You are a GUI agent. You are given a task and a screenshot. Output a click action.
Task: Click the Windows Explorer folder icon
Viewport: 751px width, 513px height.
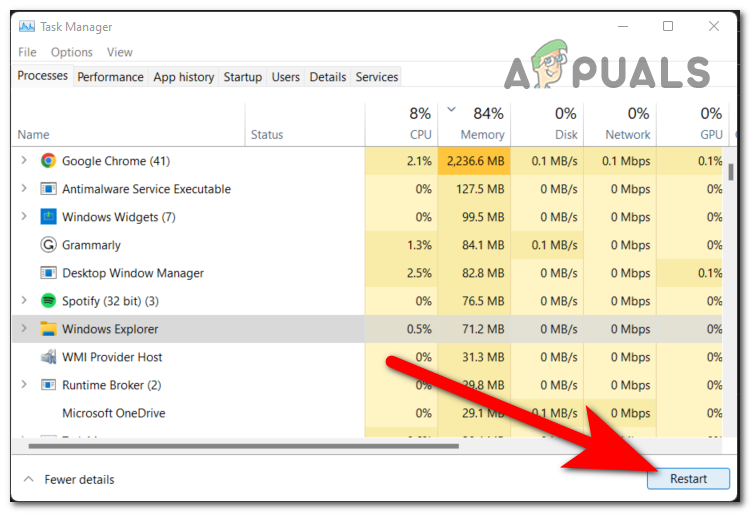click(x=48, y=329)
